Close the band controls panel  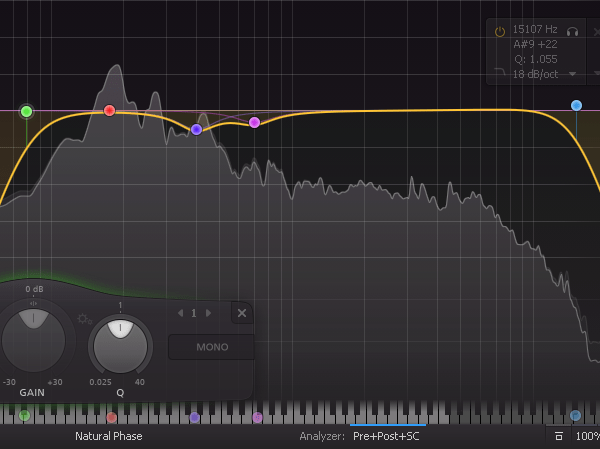pos(242,313)
